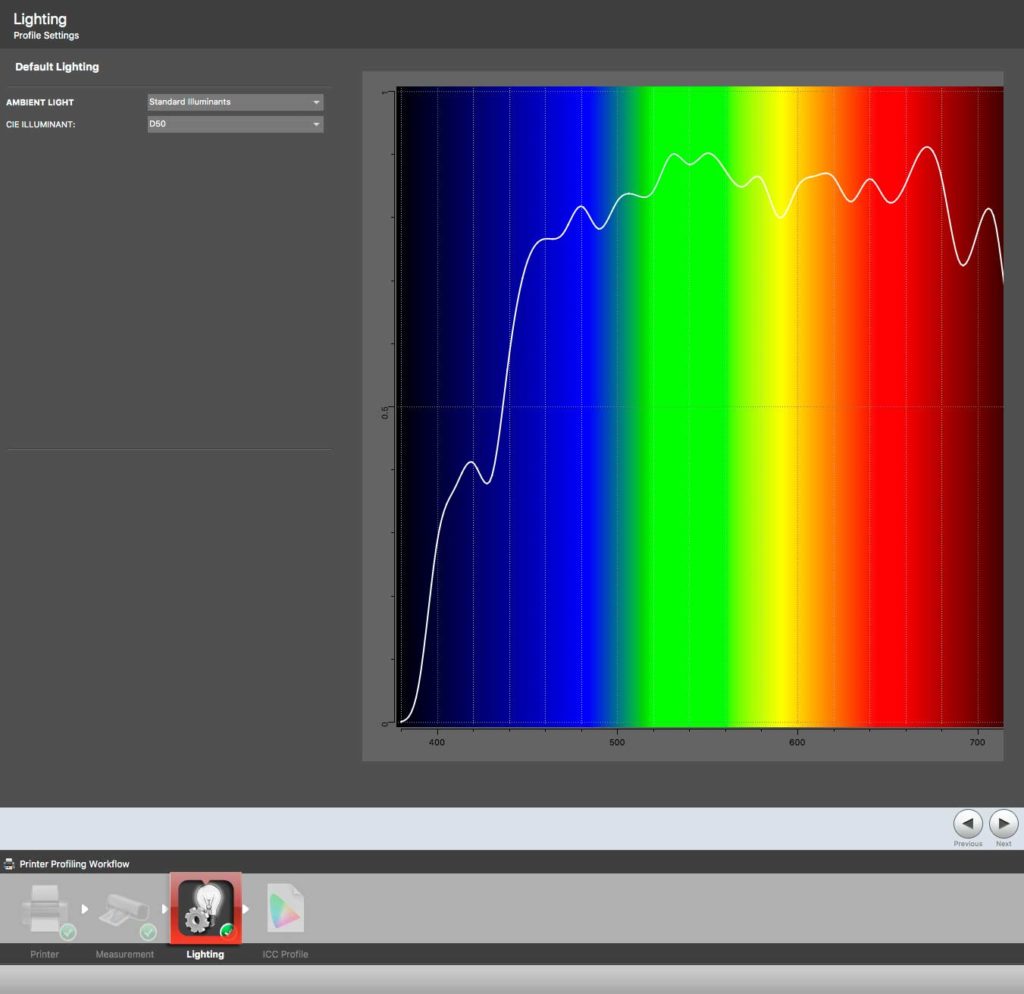Click the ICC Profile step label
The height and width of the screenshot is (994, 1024).
tap(285, 954)
